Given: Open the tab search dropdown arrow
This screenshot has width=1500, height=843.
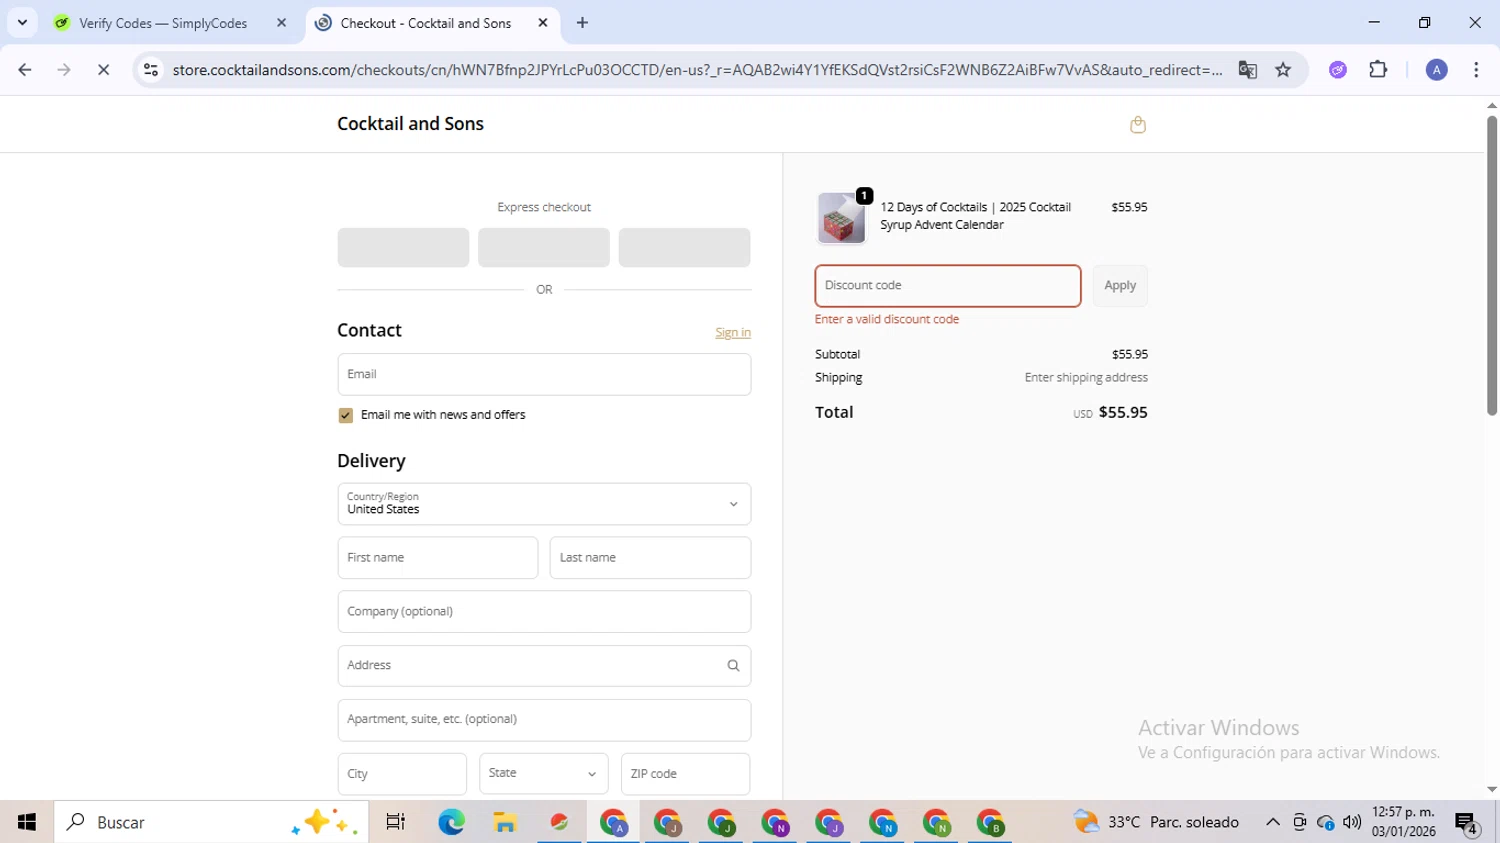Looking at the screenshot, I should point(22,22).
